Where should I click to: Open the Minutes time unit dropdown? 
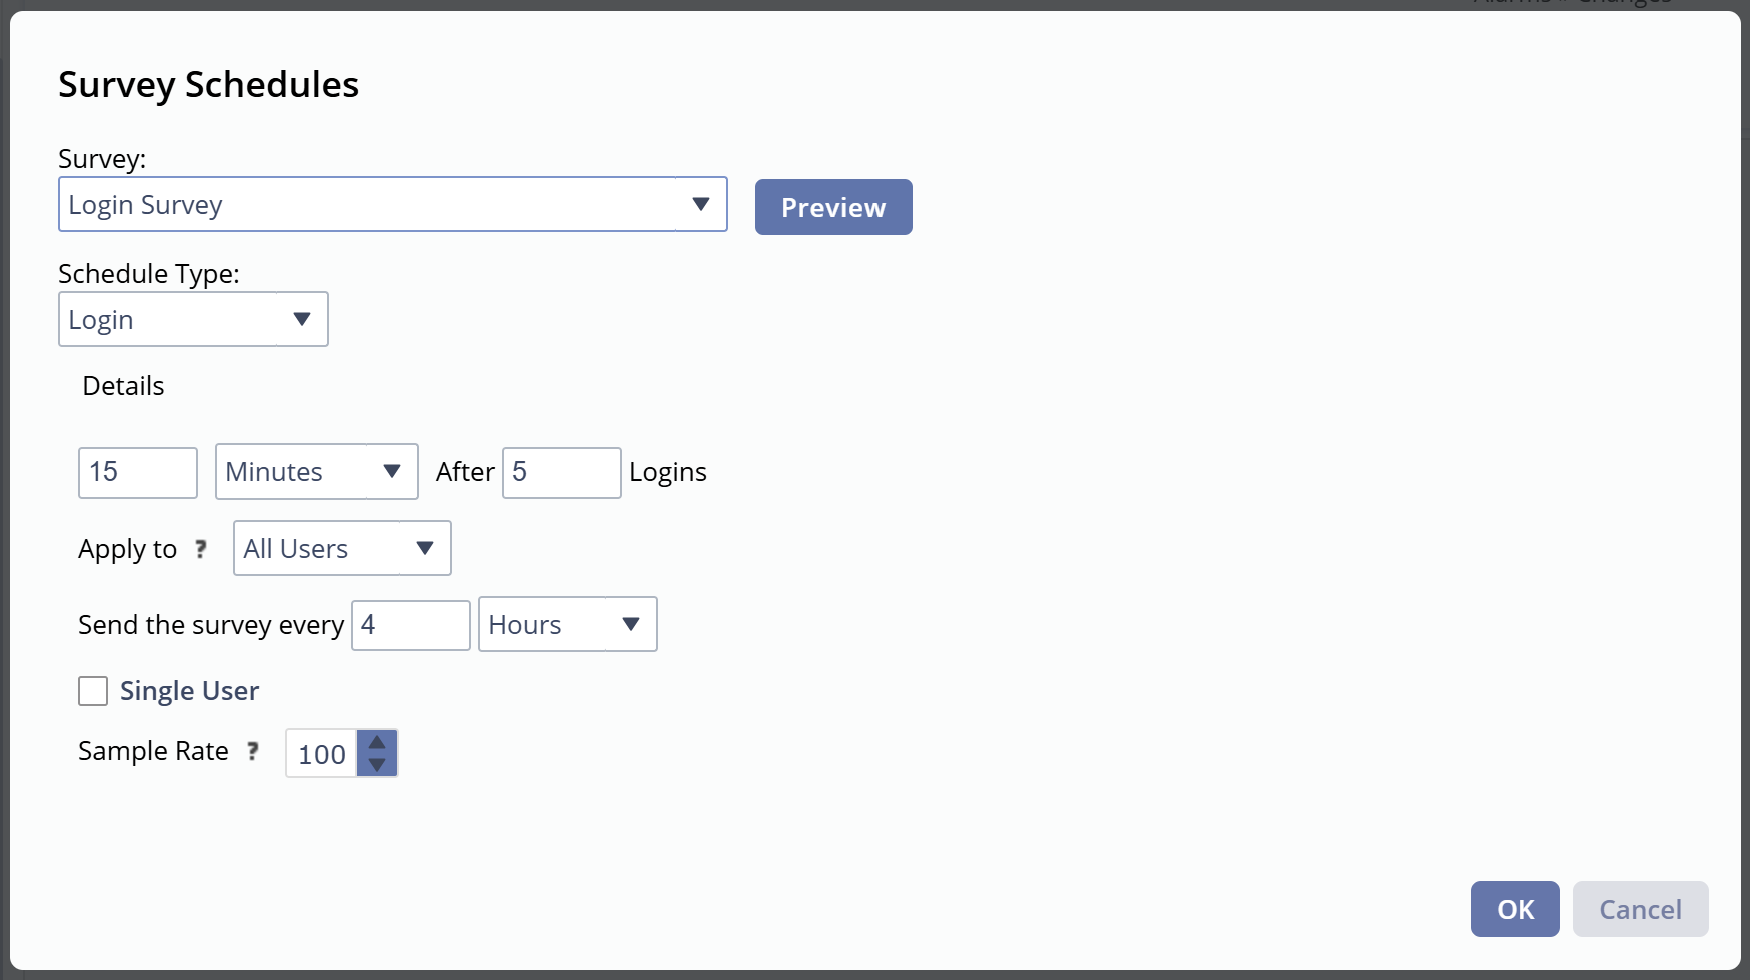coord(316,472)
